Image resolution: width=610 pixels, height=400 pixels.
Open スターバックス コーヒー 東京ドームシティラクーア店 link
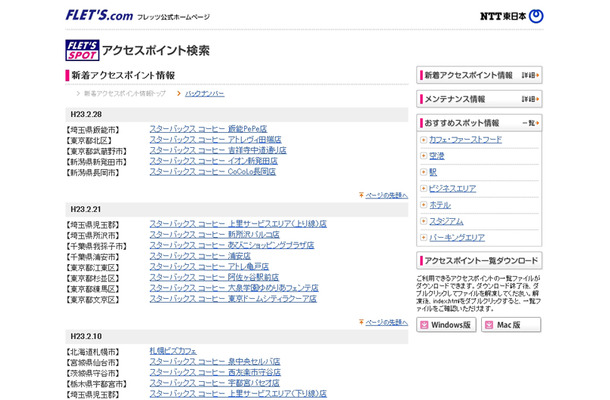pos(232,297)
